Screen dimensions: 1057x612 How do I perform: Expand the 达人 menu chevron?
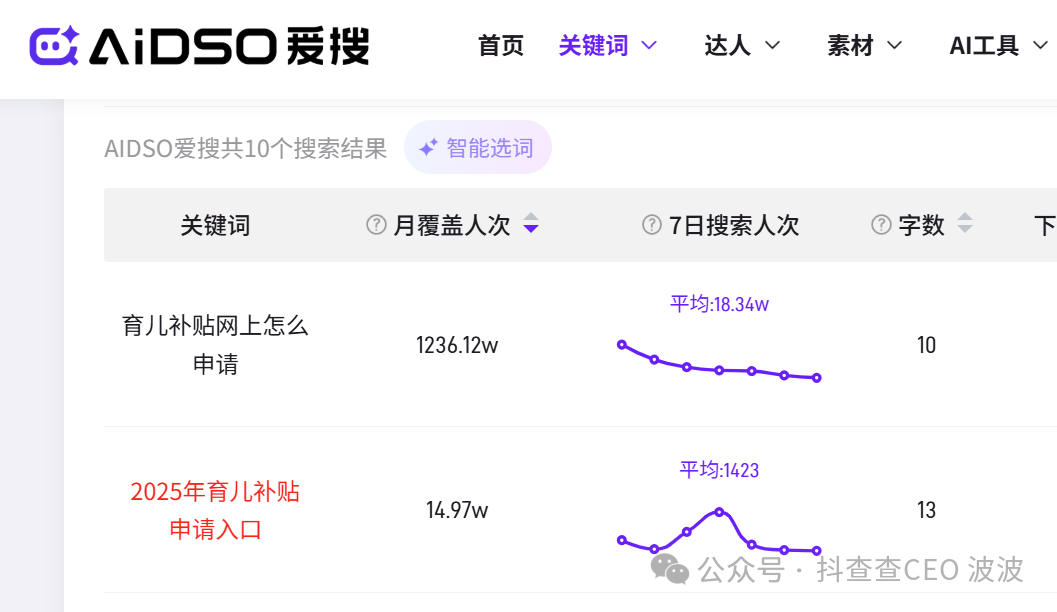(772, 45)
